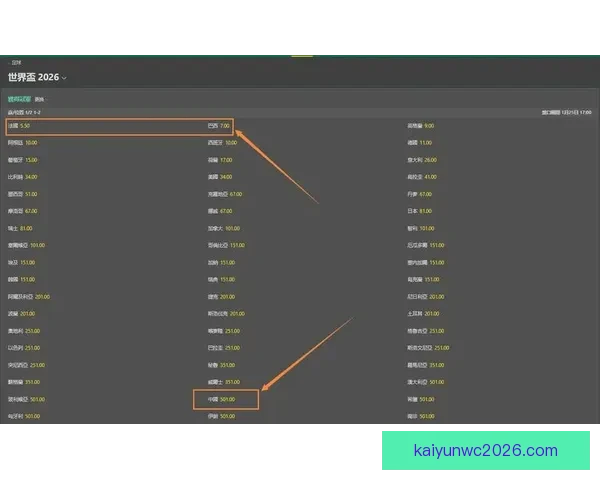
Task: Choose Italy at odds 26.00
Action: tap(430, 160)
